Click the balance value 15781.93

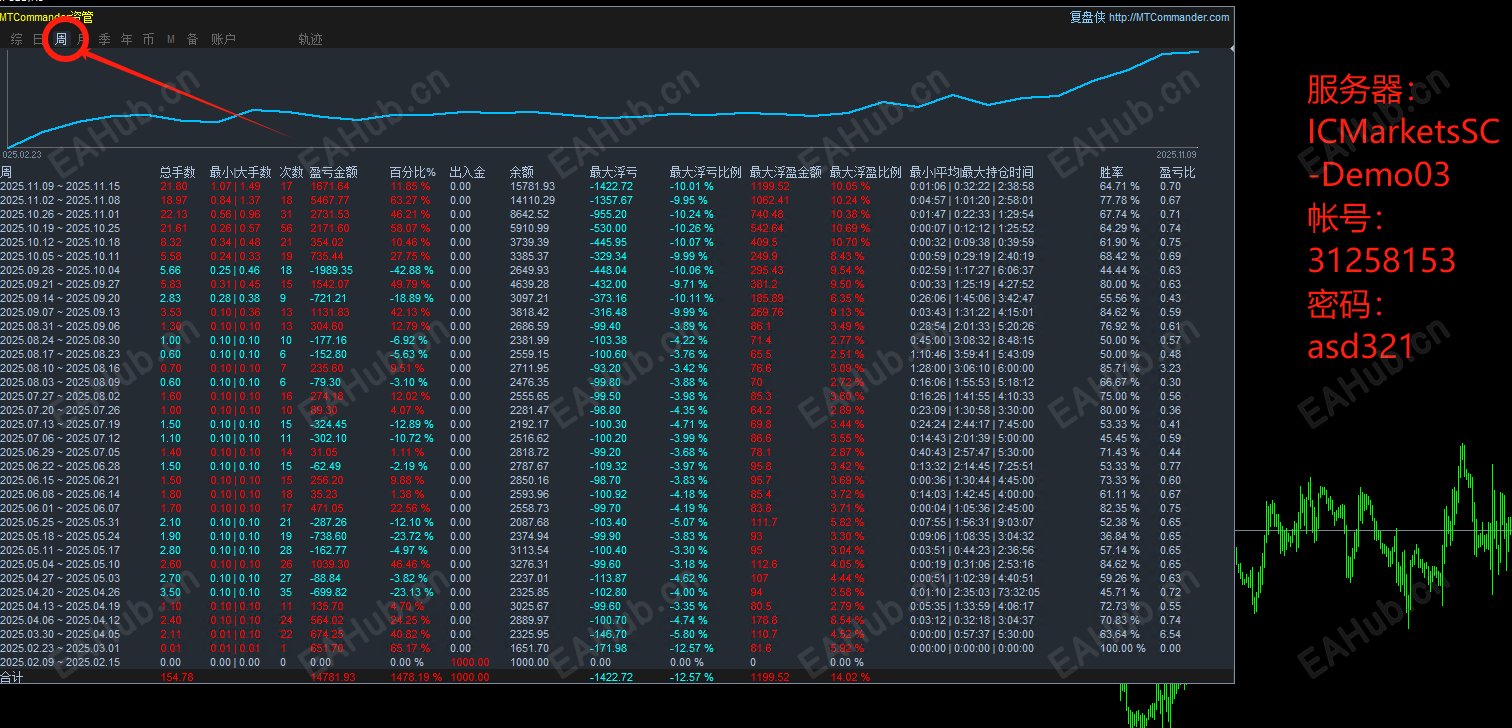coord(530,186)
